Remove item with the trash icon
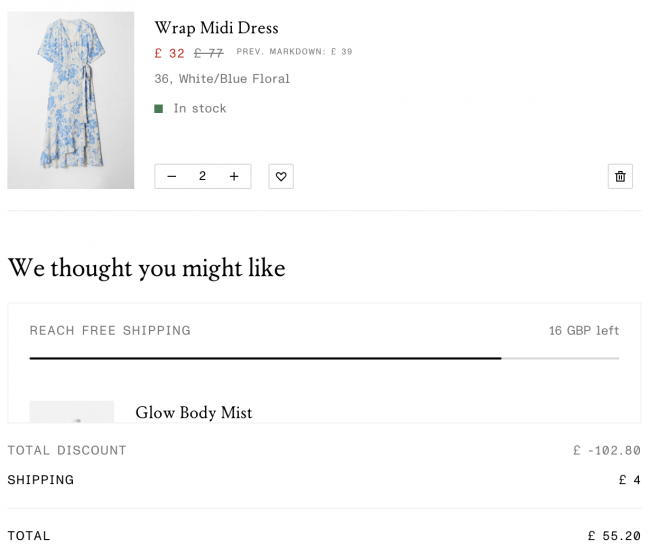Image resolution: width=650 pixels, height=548 pixels. (x=620, y=176)
